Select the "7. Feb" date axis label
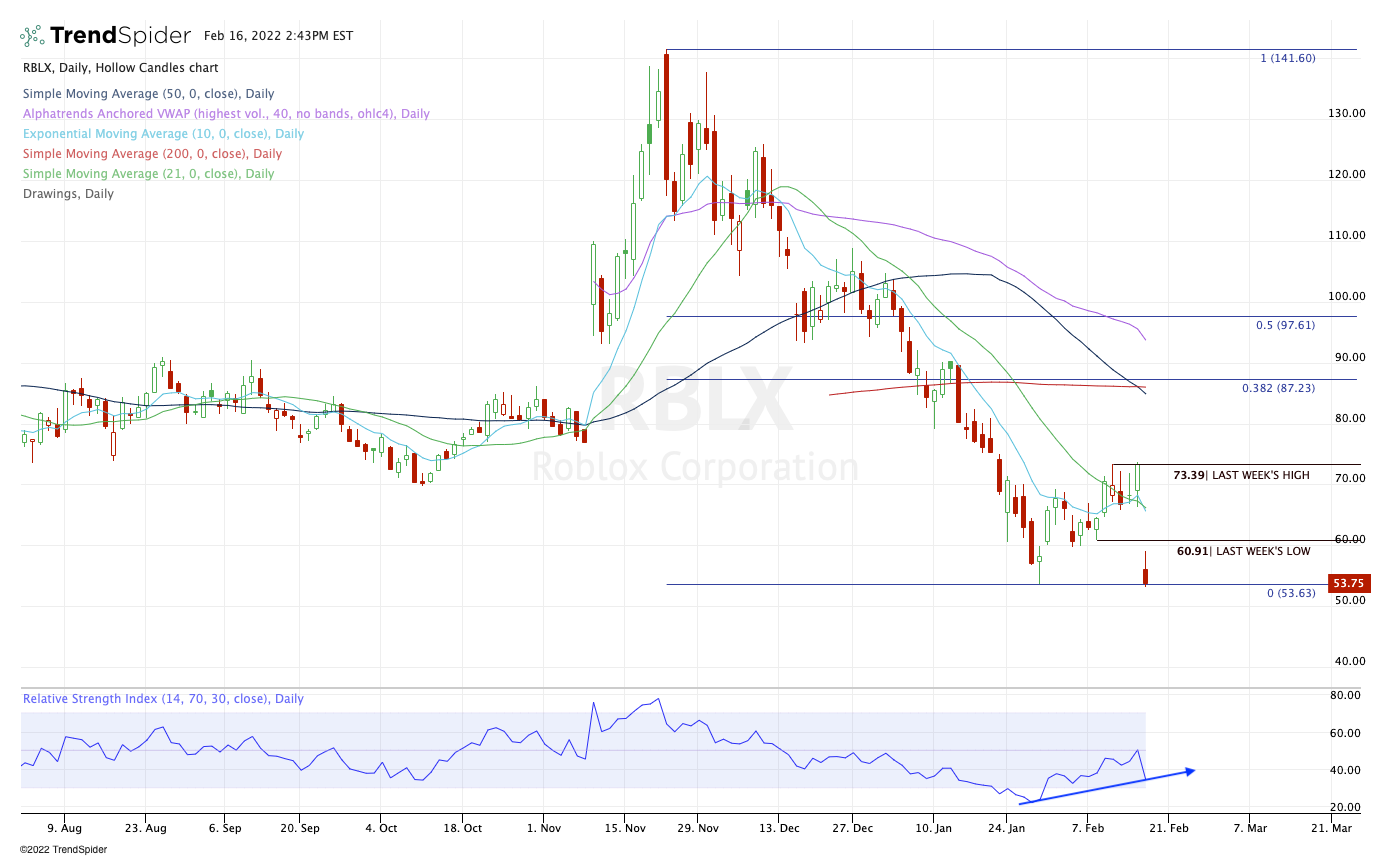This screenshot has width=1391, height=859. [x=1088, y=828]
